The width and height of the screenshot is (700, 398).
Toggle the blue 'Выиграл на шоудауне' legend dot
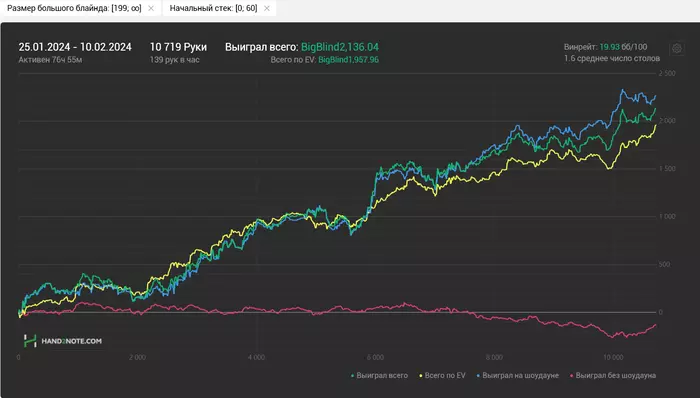[x=479, y=376]
